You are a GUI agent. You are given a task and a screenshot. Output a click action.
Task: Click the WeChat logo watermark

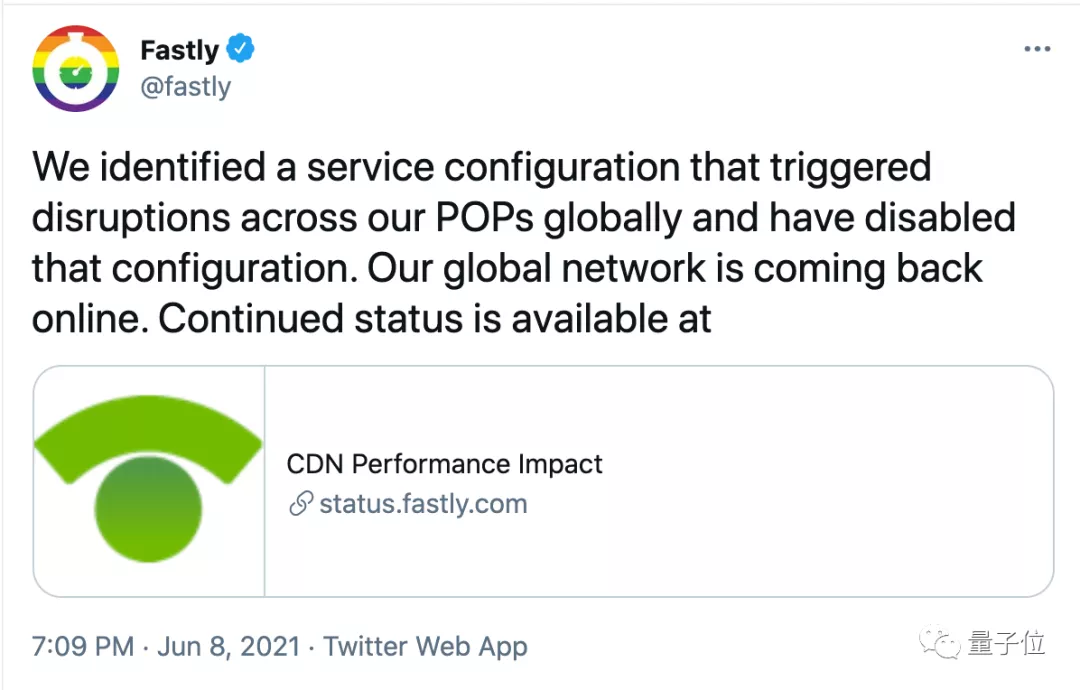pos(939,642)
